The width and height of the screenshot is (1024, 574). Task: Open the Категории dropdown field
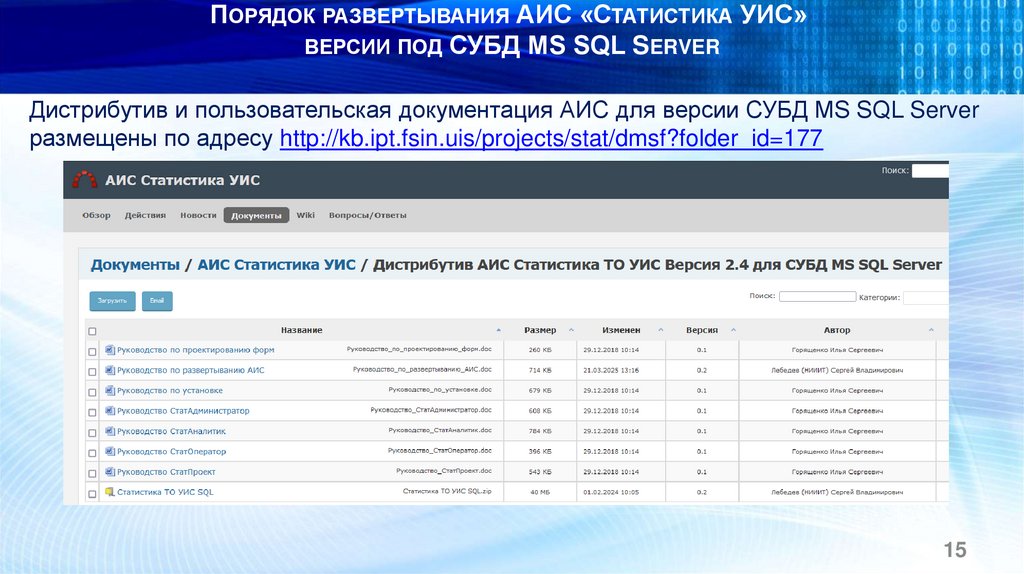(926, 297)
